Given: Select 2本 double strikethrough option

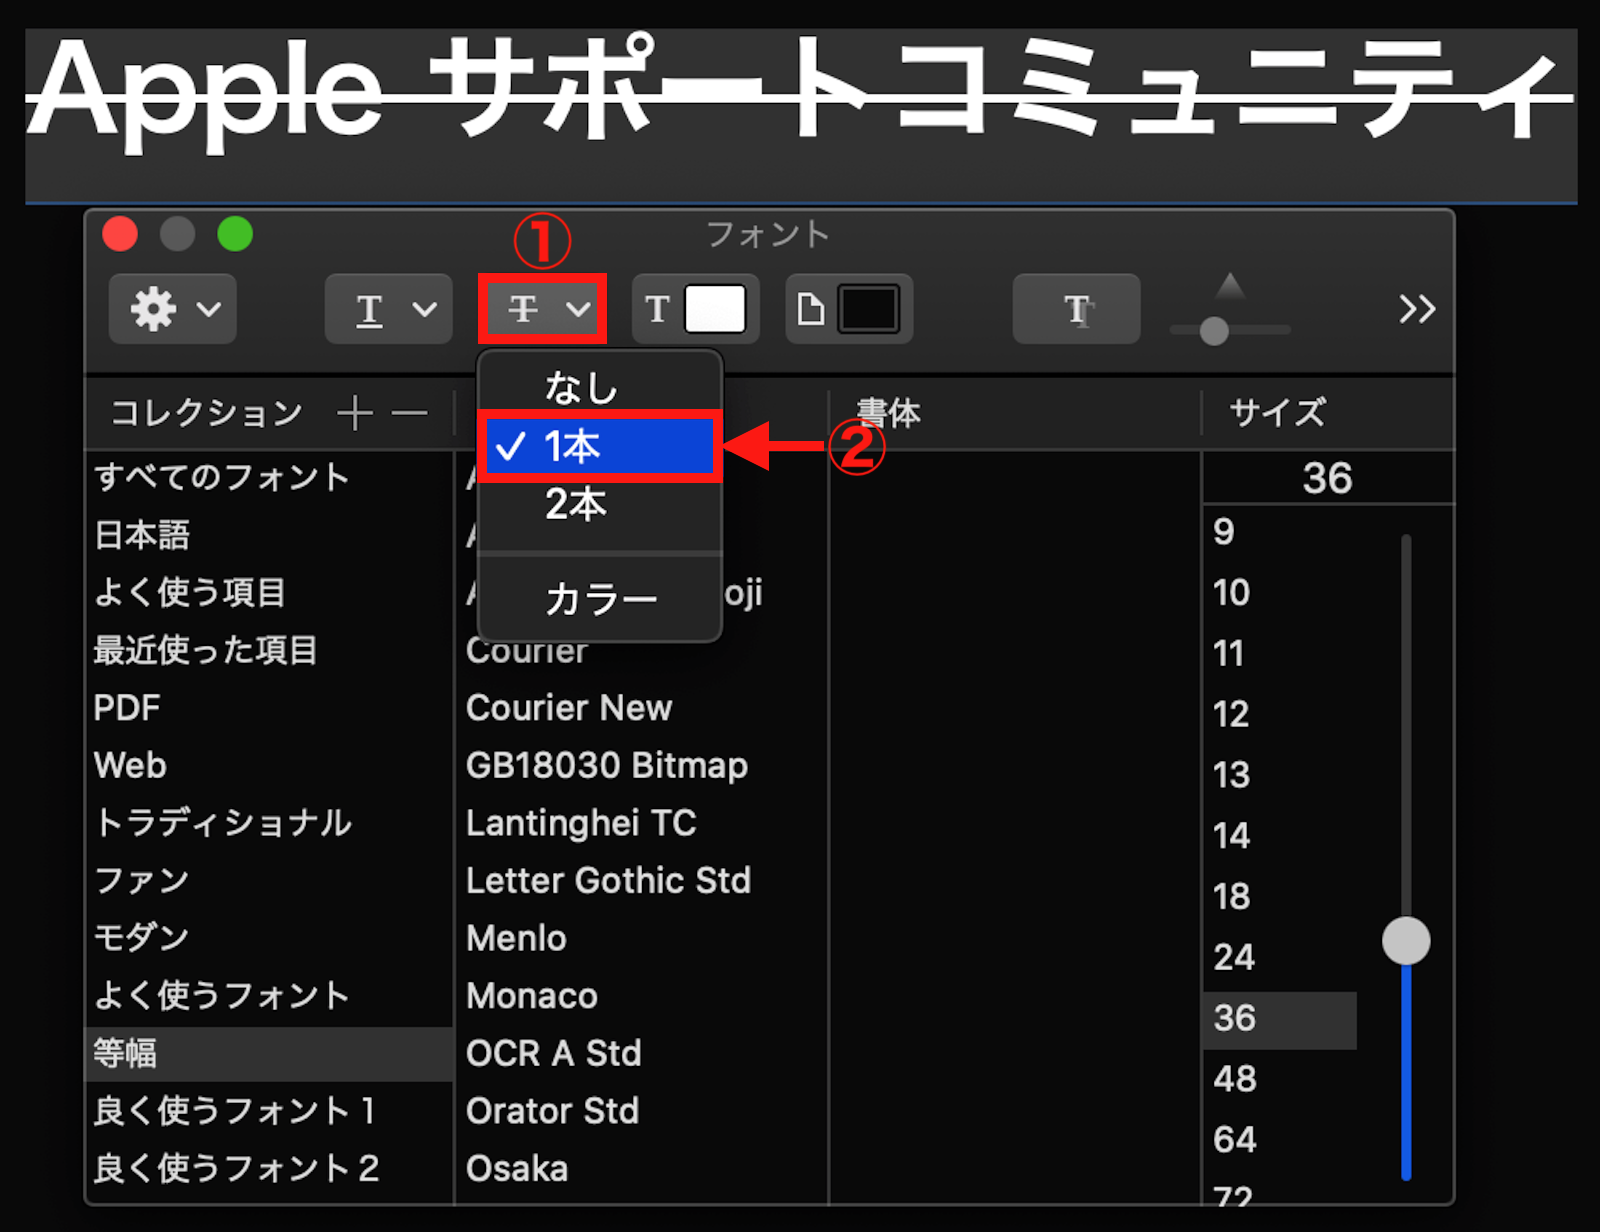Looking at the screenshot, I should click(600, 505).
